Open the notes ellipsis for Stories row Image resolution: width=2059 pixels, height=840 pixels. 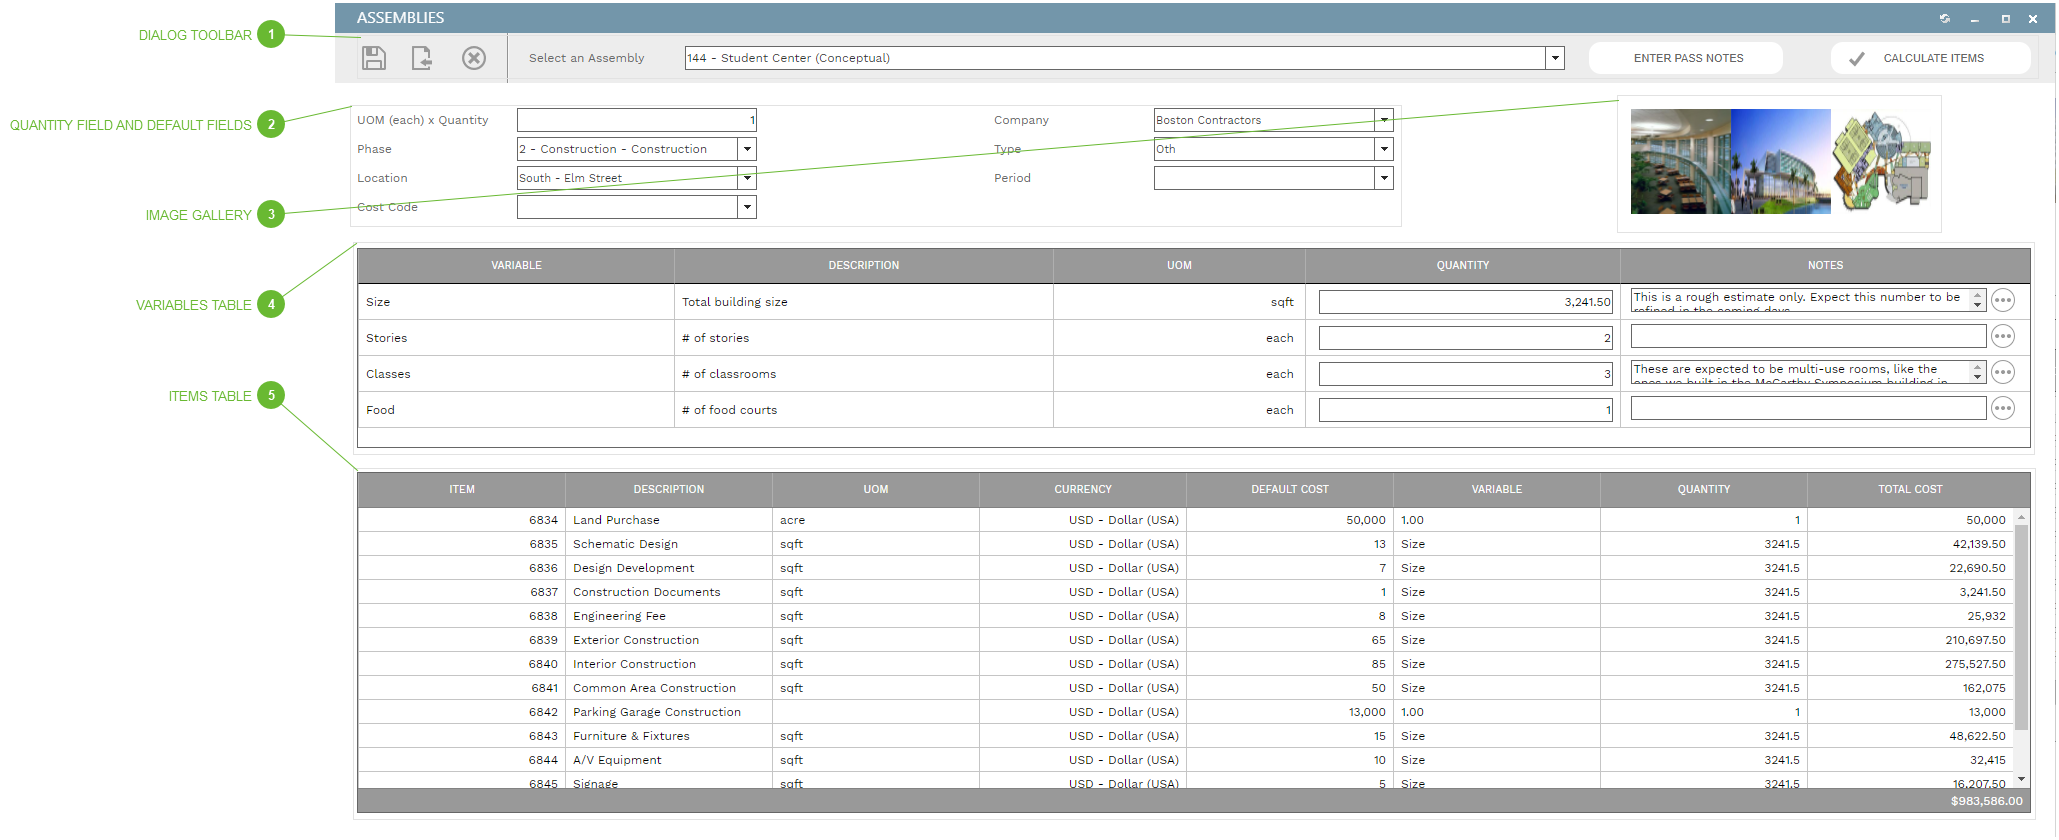(x=2002, y=337)
